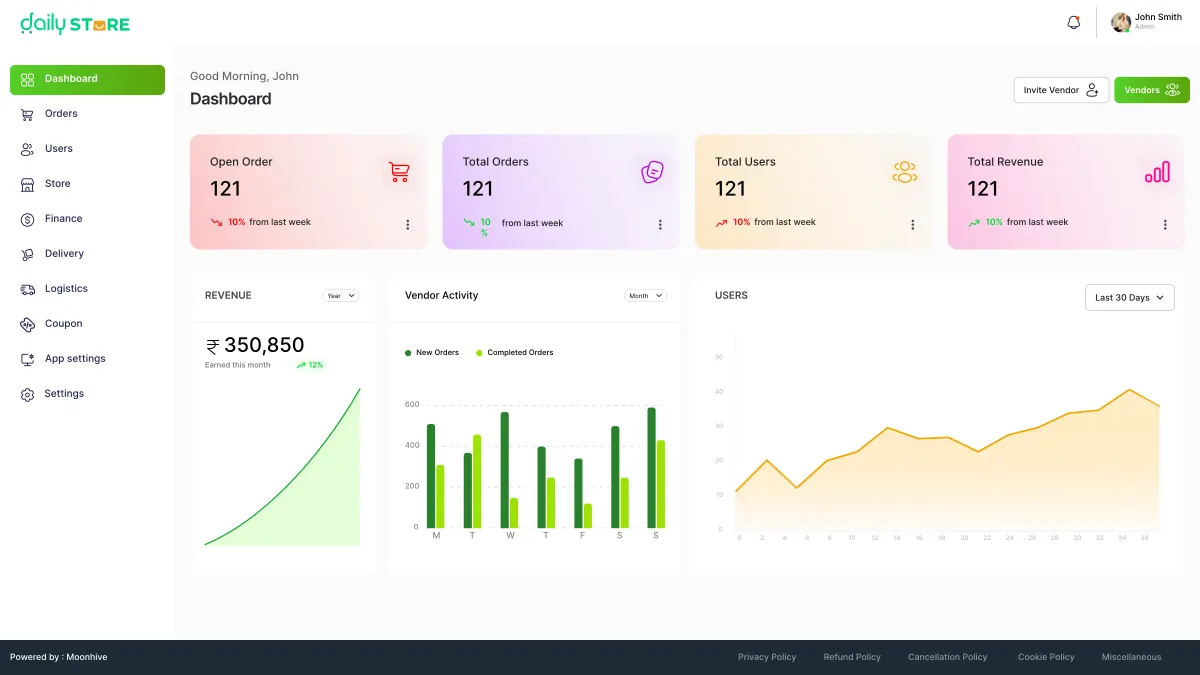Click the Good Morning, John greeting
This screenshot has height=675, width=1200.
point(244,76)
